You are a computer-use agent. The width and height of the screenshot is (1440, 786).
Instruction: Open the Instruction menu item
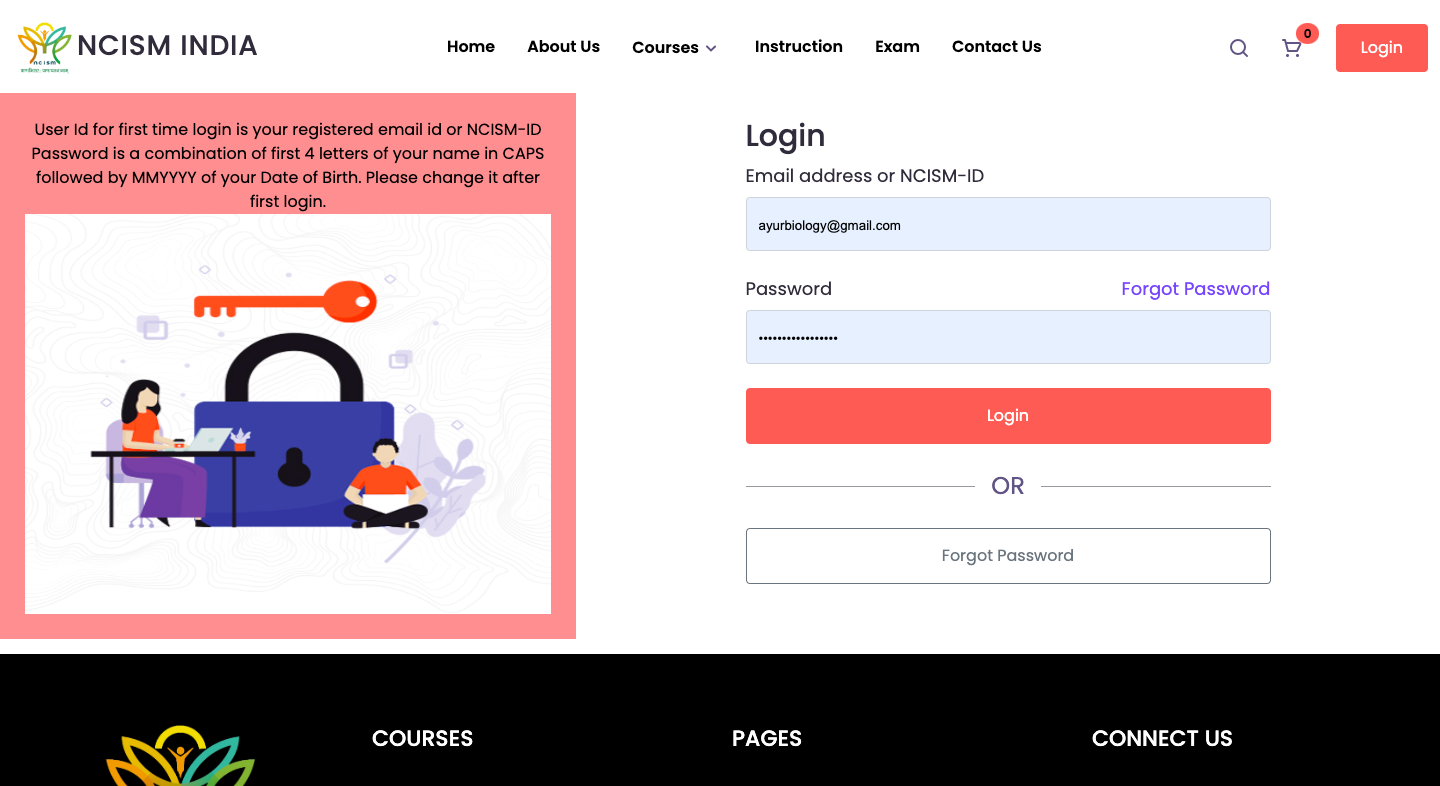799,46
